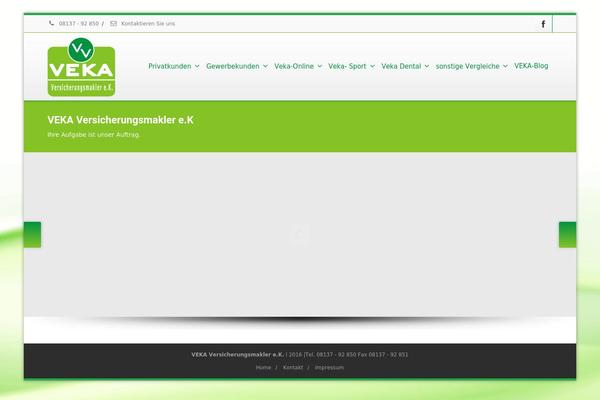Click the footer text VEKA Versicherungsmakler e.K.
The width and height of the screenshot is (600, 400).
pyautogui.click(x=238, y=355)
